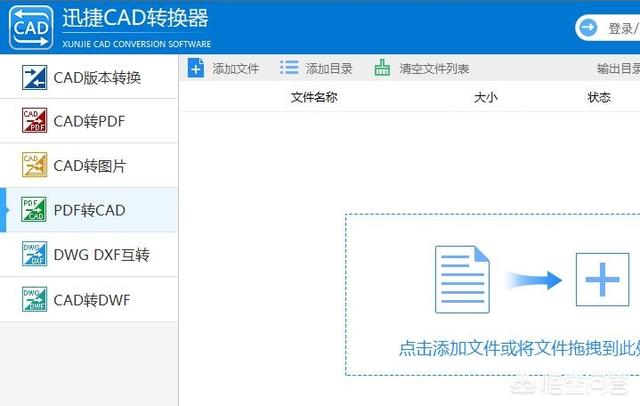
Task: Open DWG DXF互转 mode
Action: coord(89,254)
